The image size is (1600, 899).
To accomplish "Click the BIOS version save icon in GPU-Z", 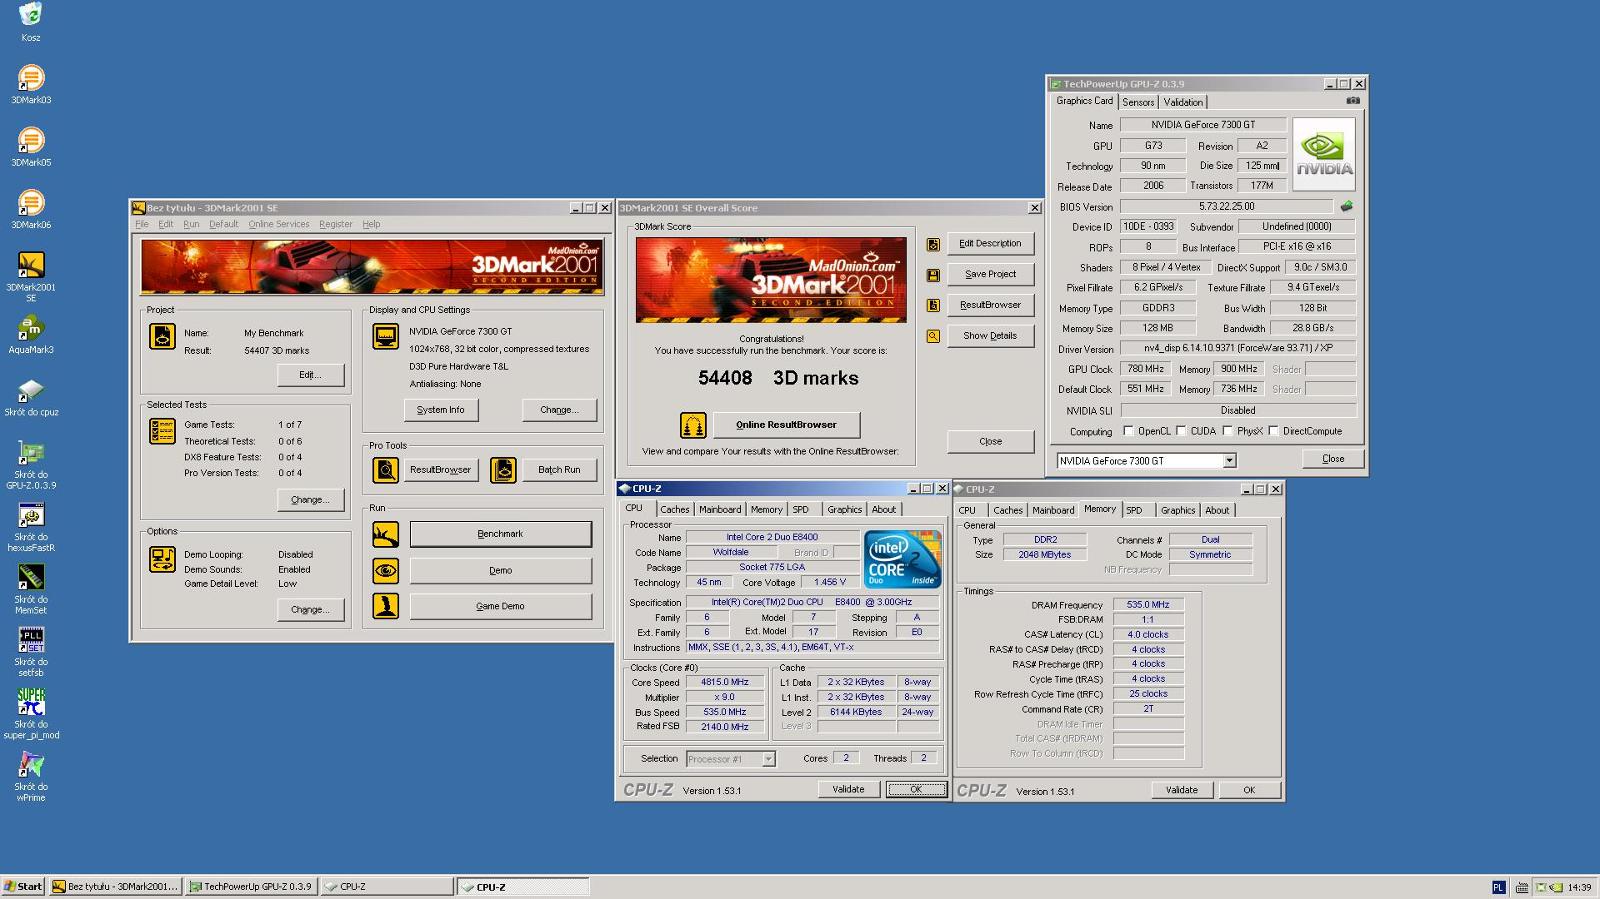I will 1347,206.
